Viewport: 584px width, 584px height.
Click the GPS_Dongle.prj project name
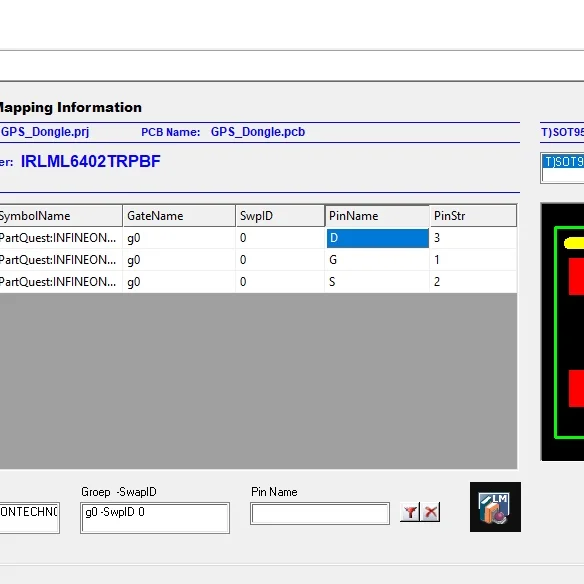pos(45,132)
